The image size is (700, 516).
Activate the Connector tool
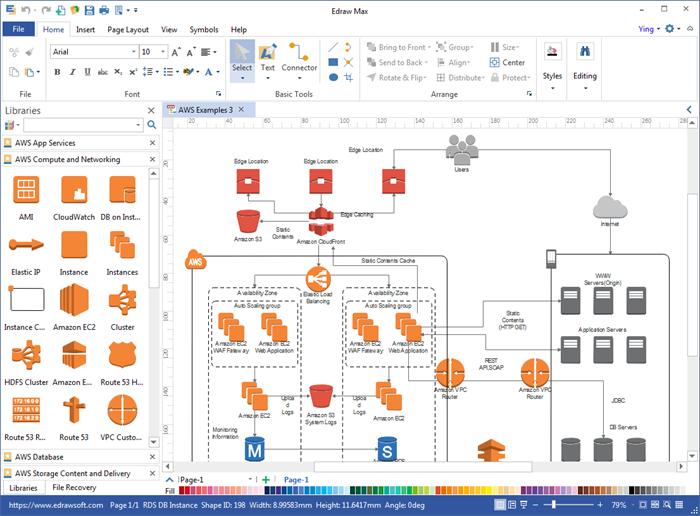pyautogui.click(x=299, y=61)
